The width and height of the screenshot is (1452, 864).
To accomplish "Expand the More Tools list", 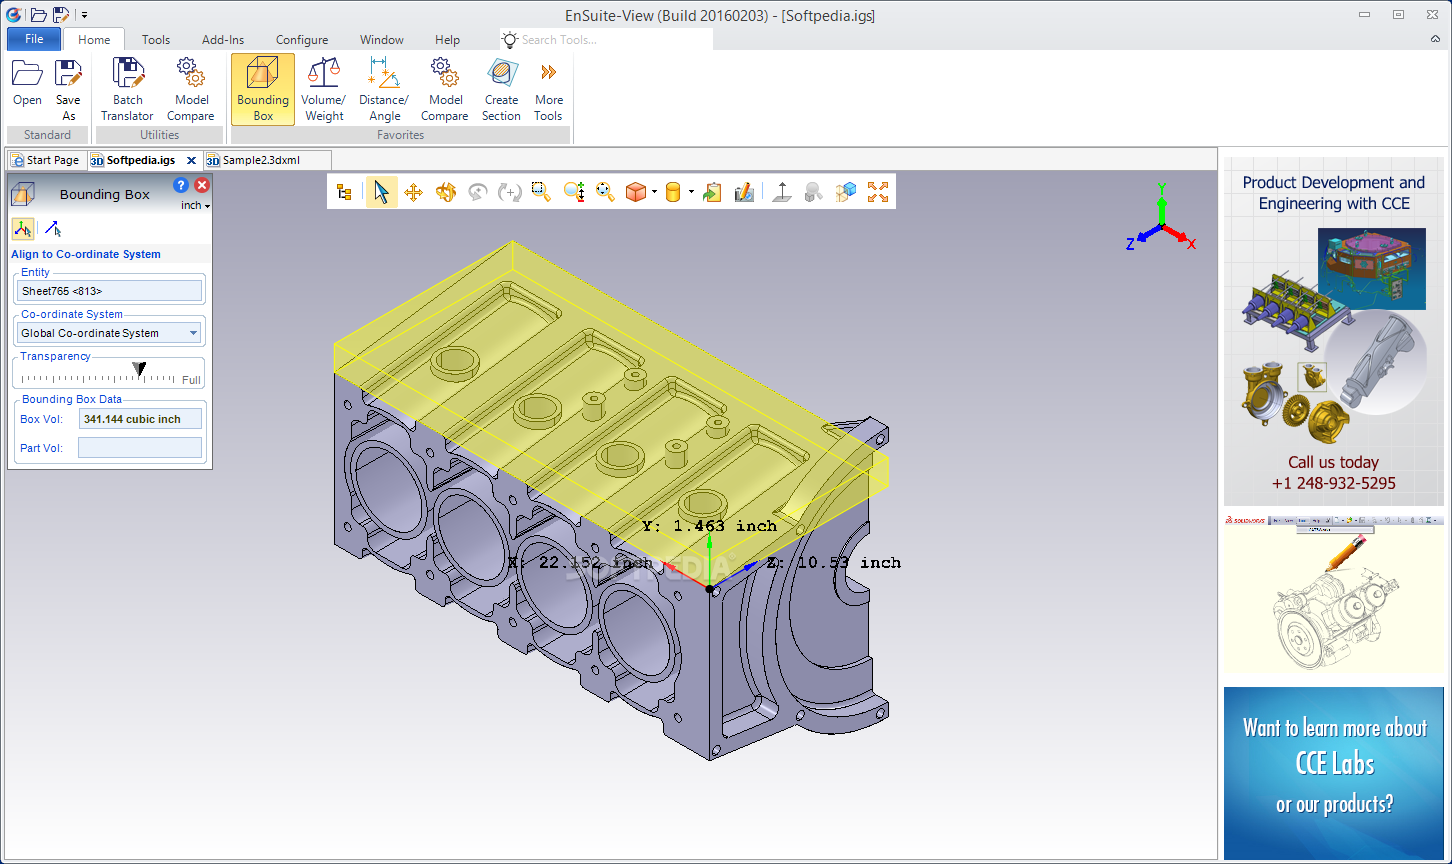I will [x=548, y=90].
